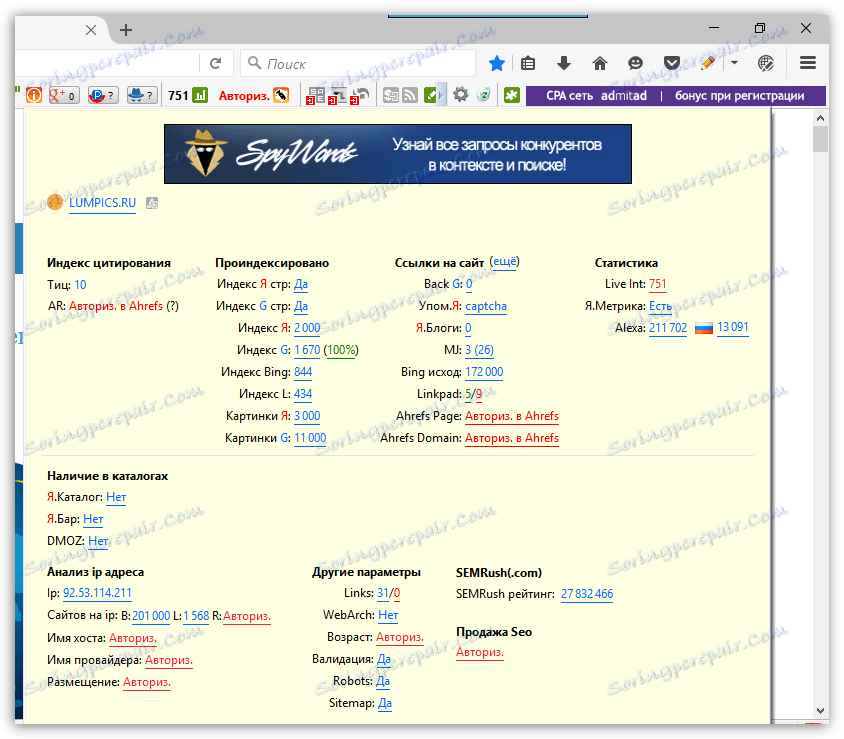Open a new browser tab
The height and width of the screenshot is (739, 844).
click(x=126, y=30)
